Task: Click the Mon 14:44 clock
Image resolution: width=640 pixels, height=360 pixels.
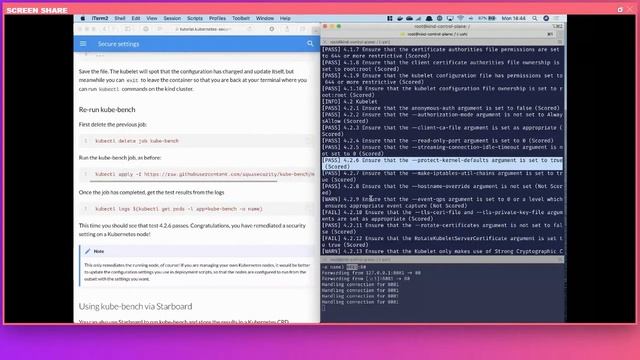Action: pos(513,18)
